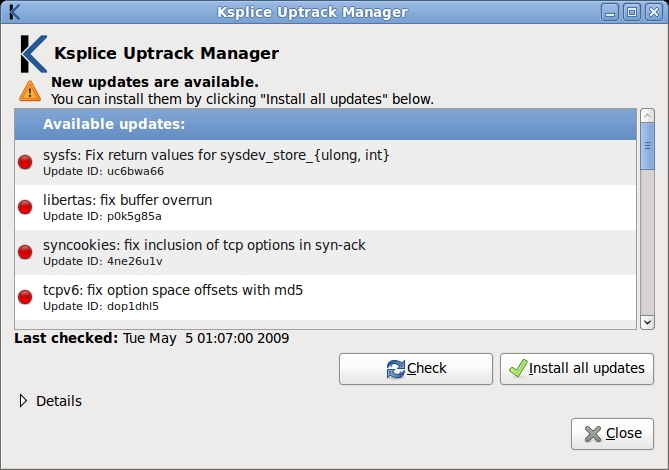The height and width of the screenshot is (470, 669).
Task: Click red status dot beside libertas update
Action: pyautogui.click(x=26, y=207)
